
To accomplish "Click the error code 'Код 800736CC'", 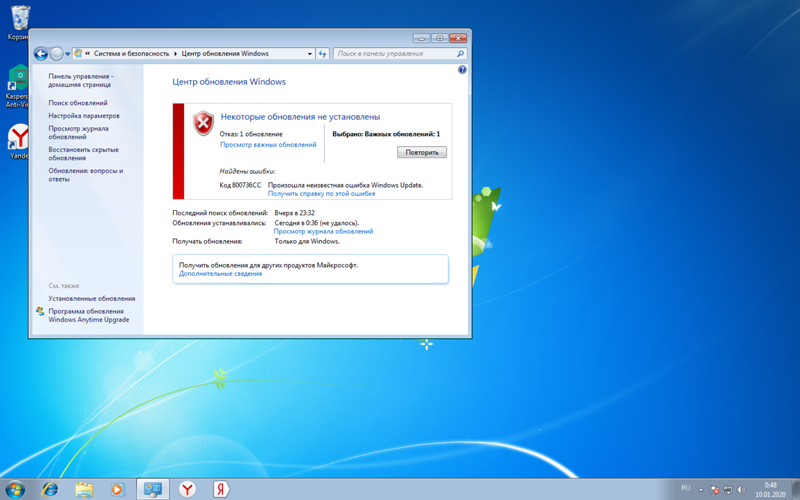I will 240,185.
